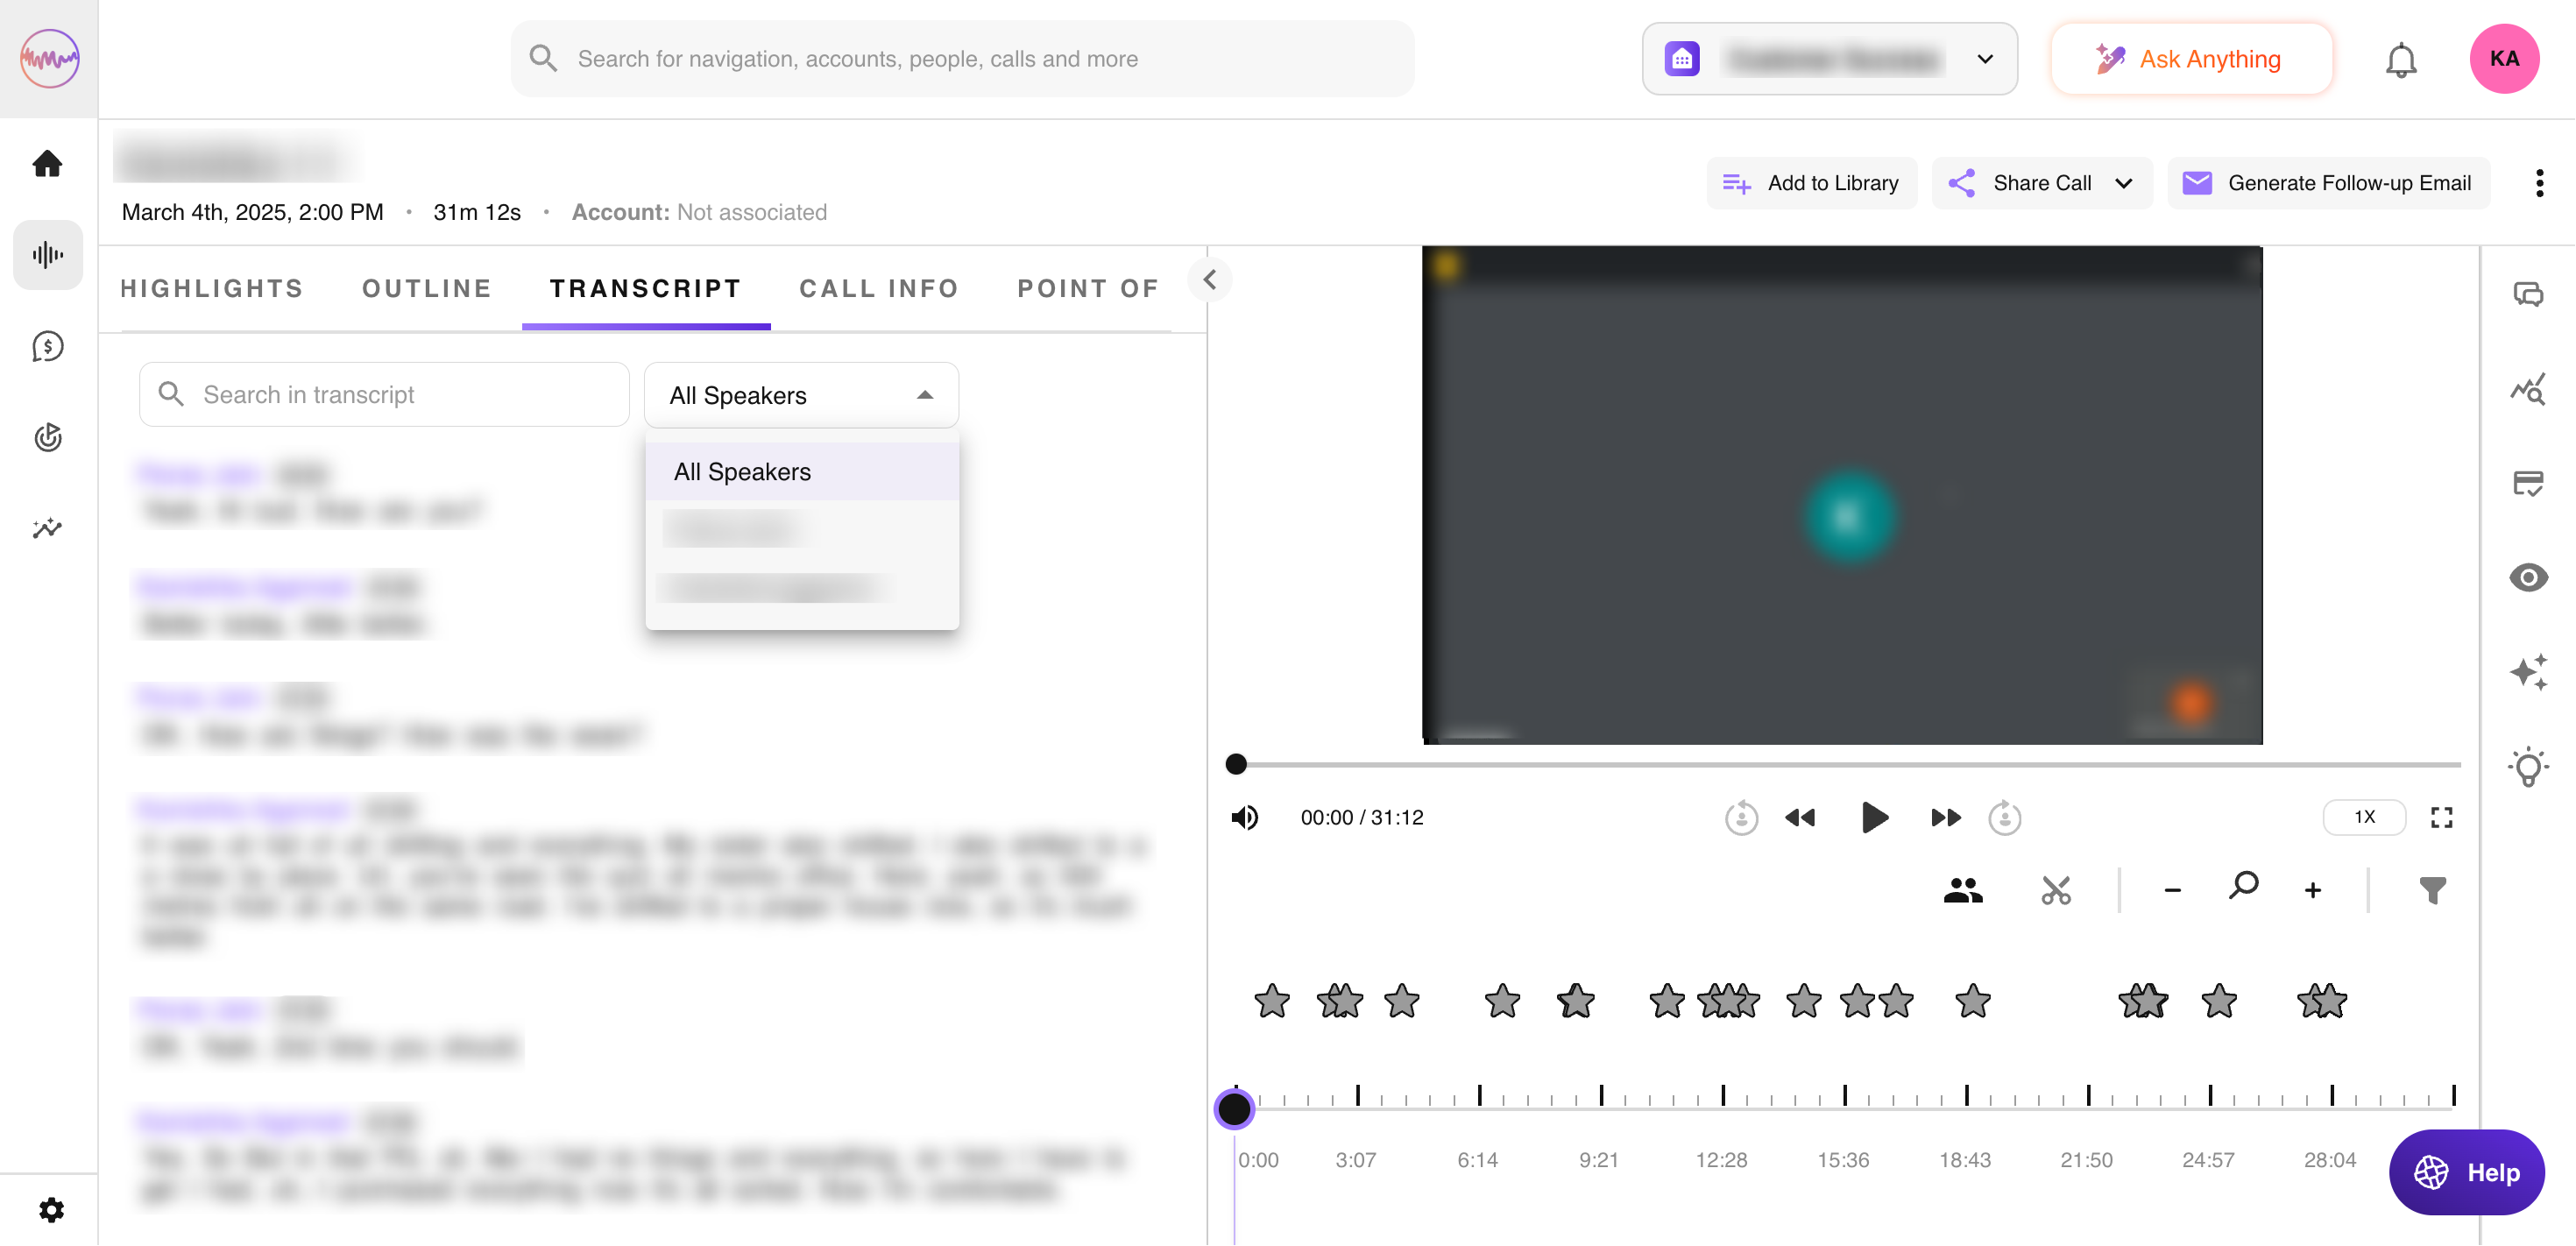
Task: Toggle fullscreen video mode
Action: click(x=2441, y=817)
